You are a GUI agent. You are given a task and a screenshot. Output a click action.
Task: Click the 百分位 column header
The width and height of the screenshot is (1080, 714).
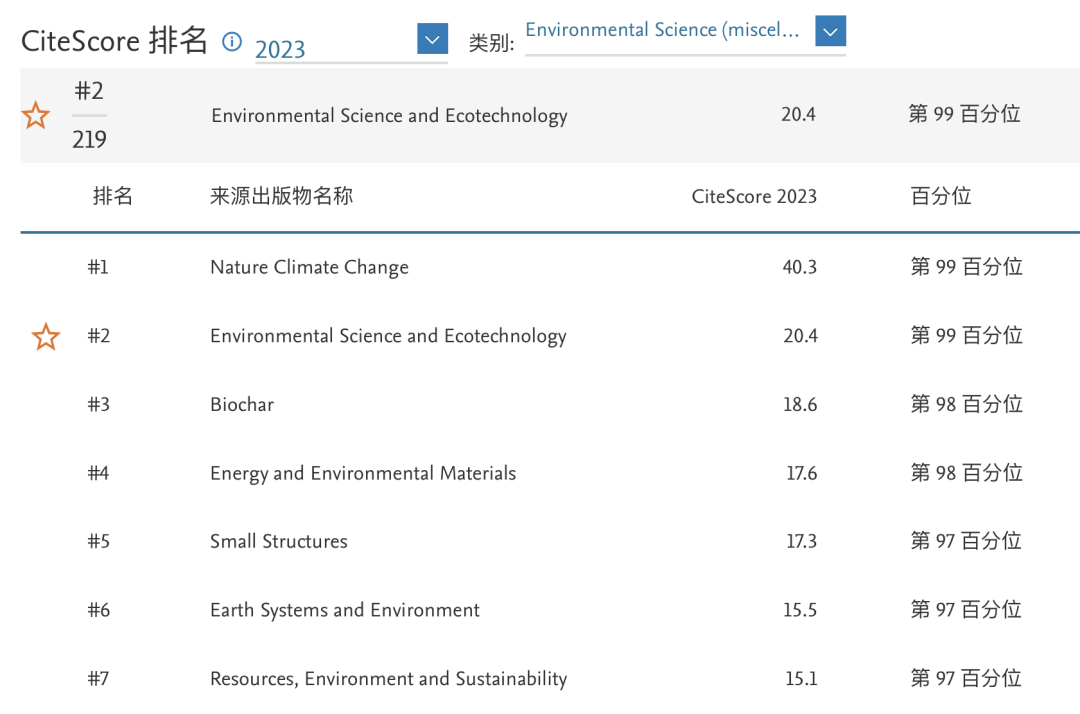pos(941,196)
